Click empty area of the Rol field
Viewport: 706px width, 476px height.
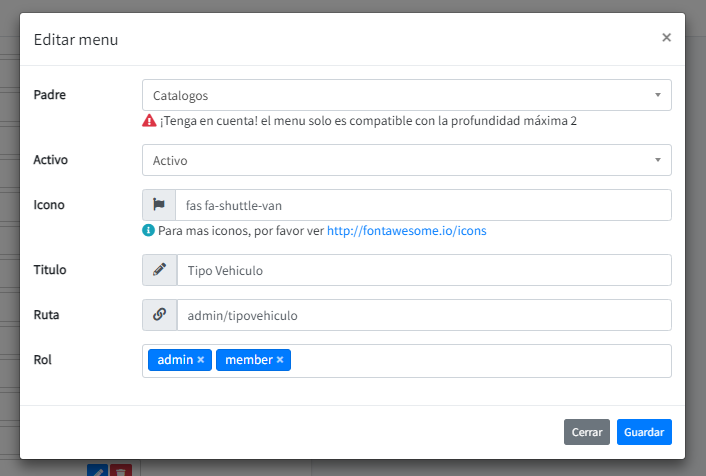pyautogui.click(x=480, y=361)
